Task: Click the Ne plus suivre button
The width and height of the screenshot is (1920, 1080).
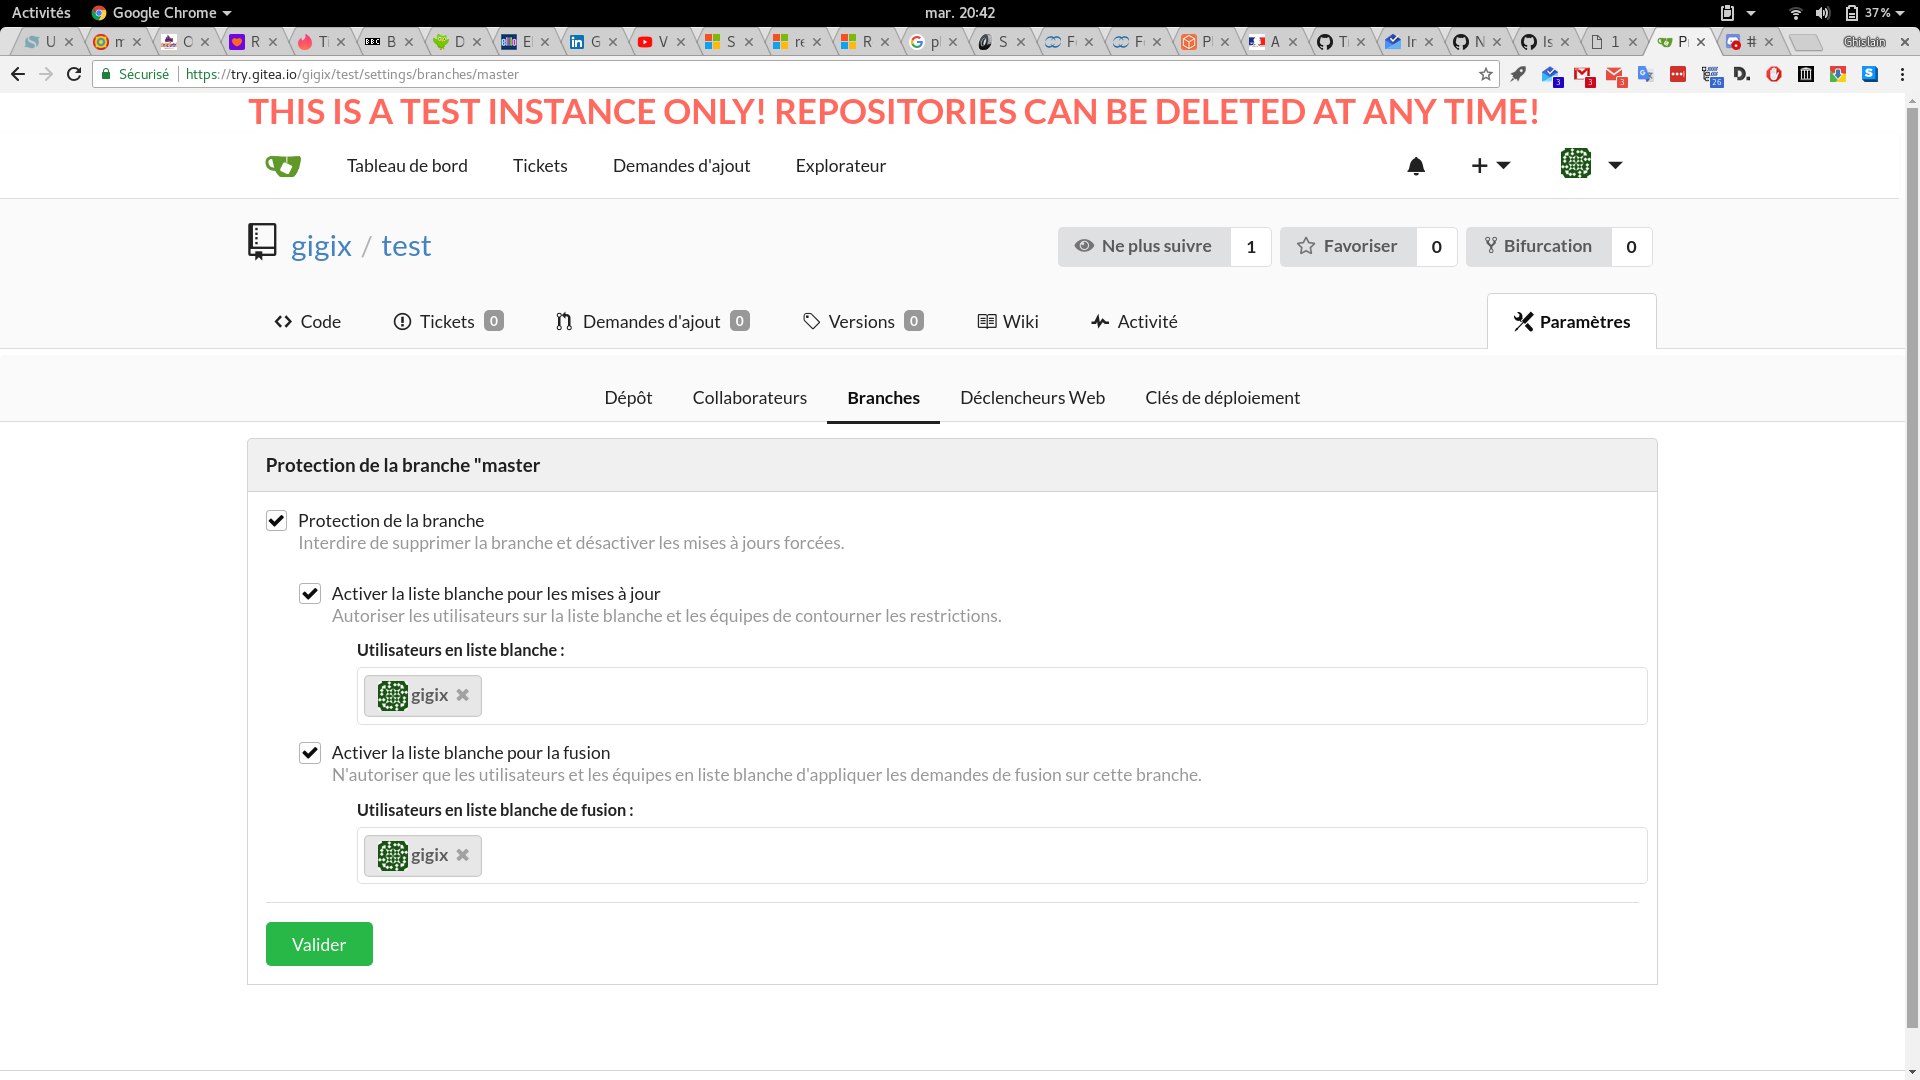Action: (1144, 247)
